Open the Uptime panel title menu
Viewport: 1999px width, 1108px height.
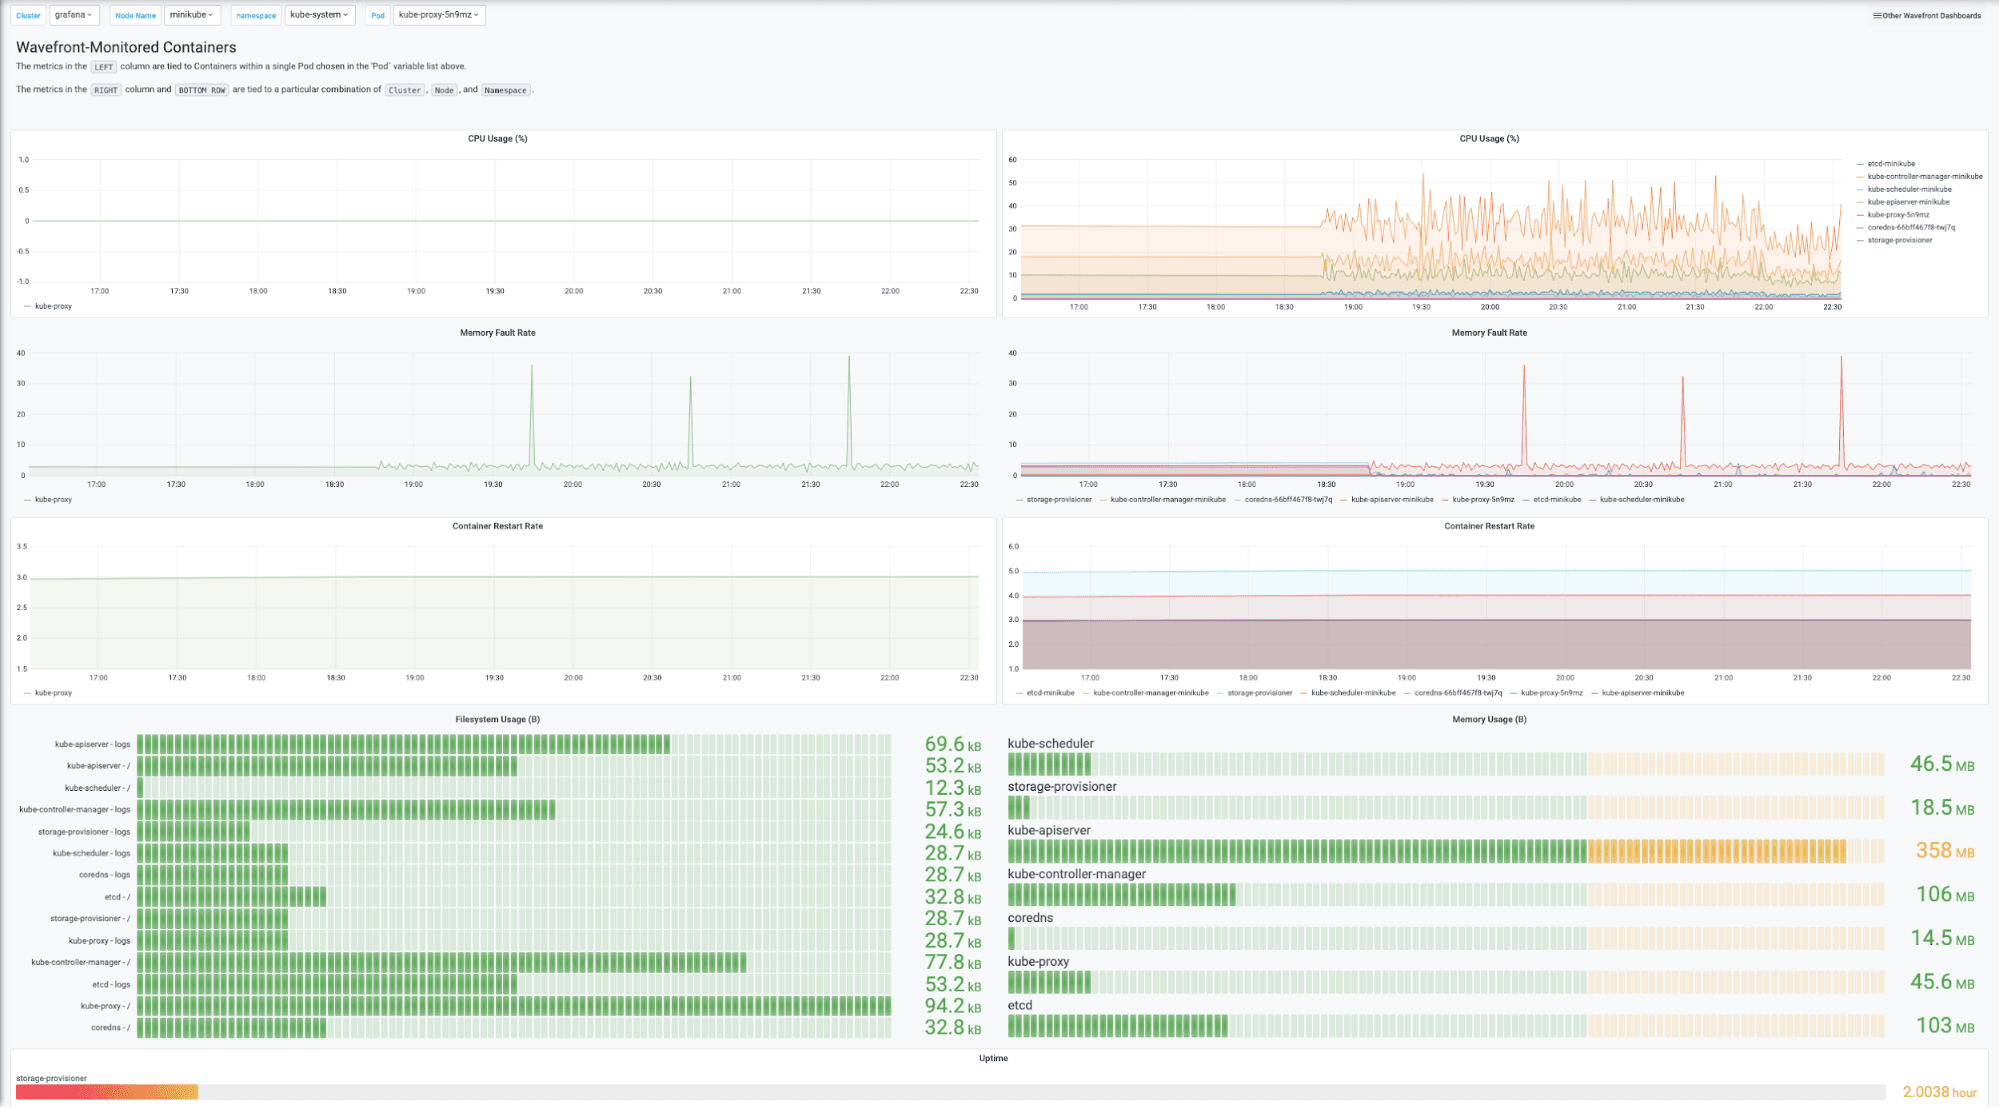click(993, 1058)
